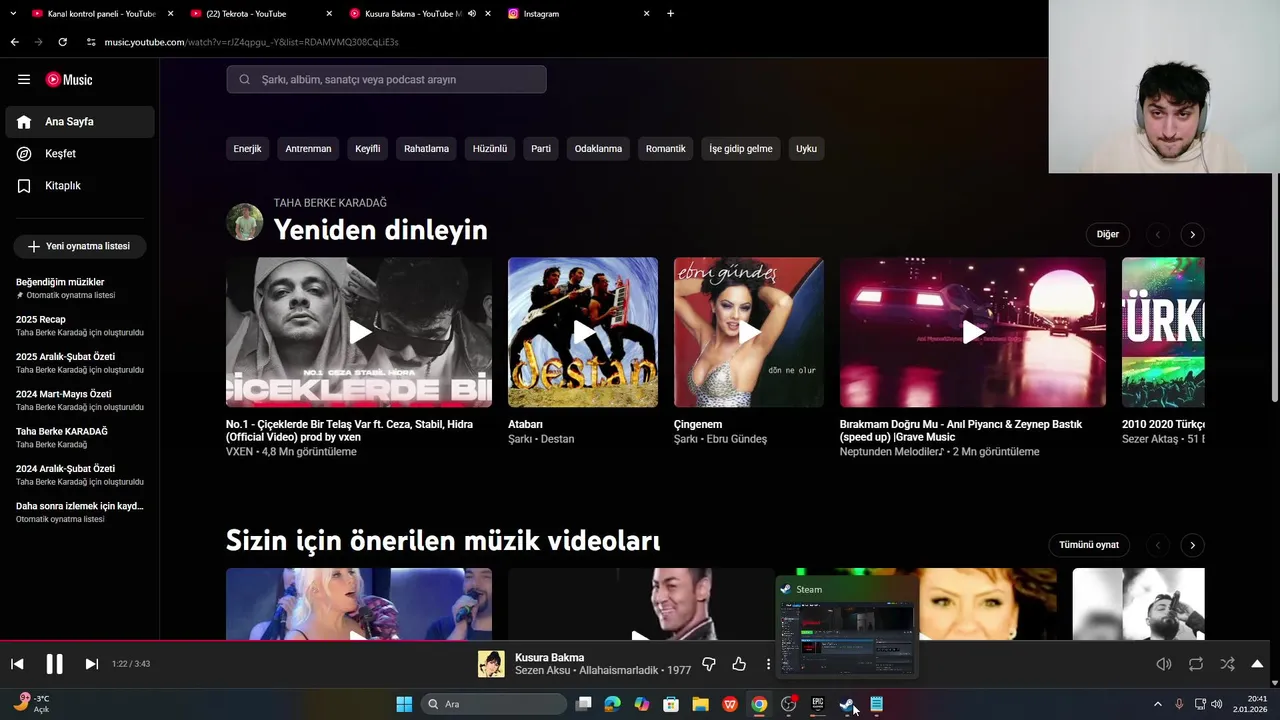This screenshot has height=720, width=1280.
Task: Switch to the Instagram tab
Action: pos(580,14)
